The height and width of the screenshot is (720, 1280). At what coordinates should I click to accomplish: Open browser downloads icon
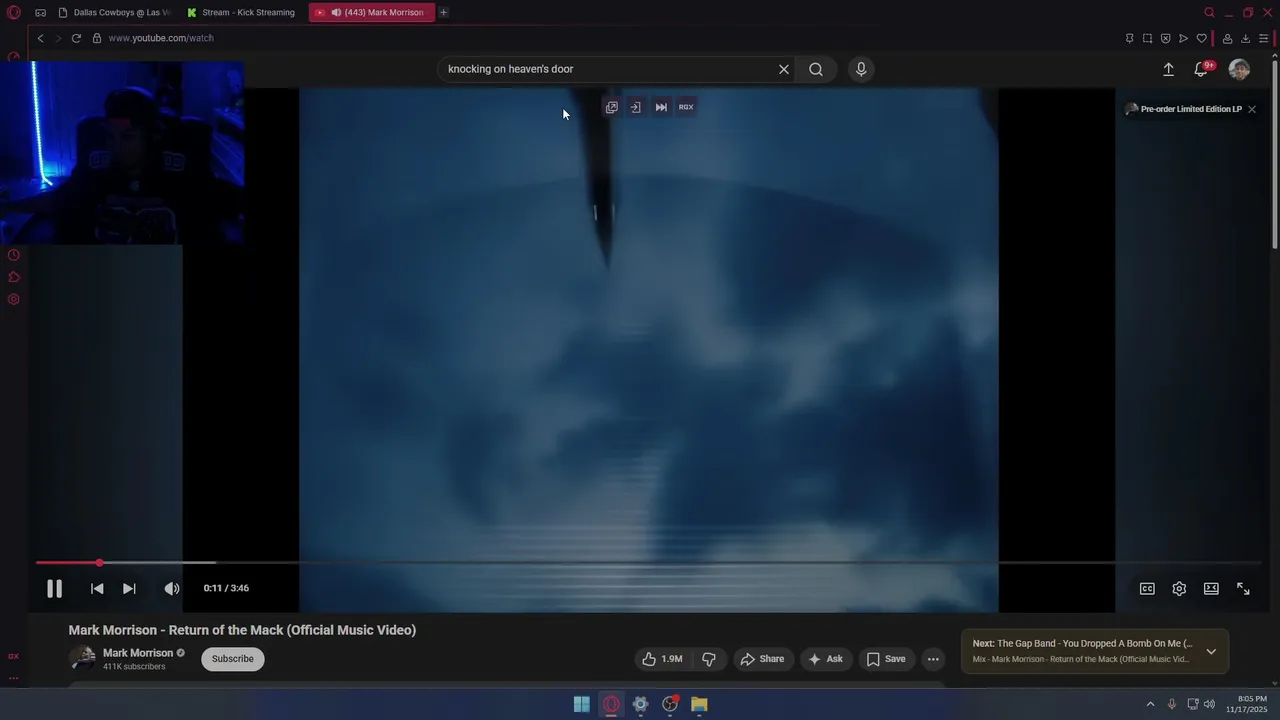(1245, 38)
